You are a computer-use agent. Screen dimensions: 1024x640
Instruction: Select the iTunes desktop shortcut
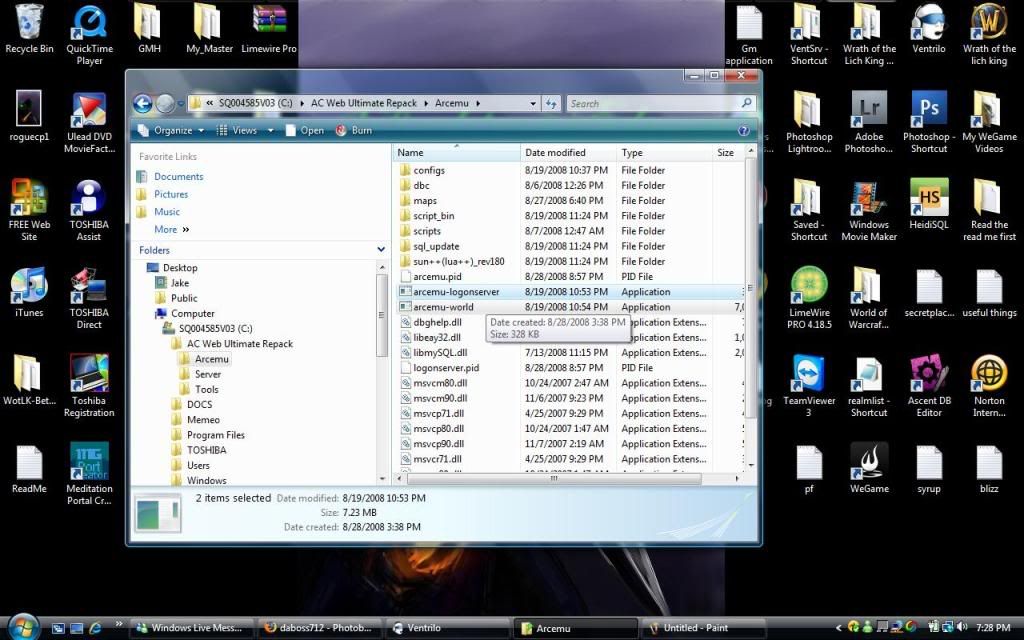pyautogui.click(x=29, y=293)
